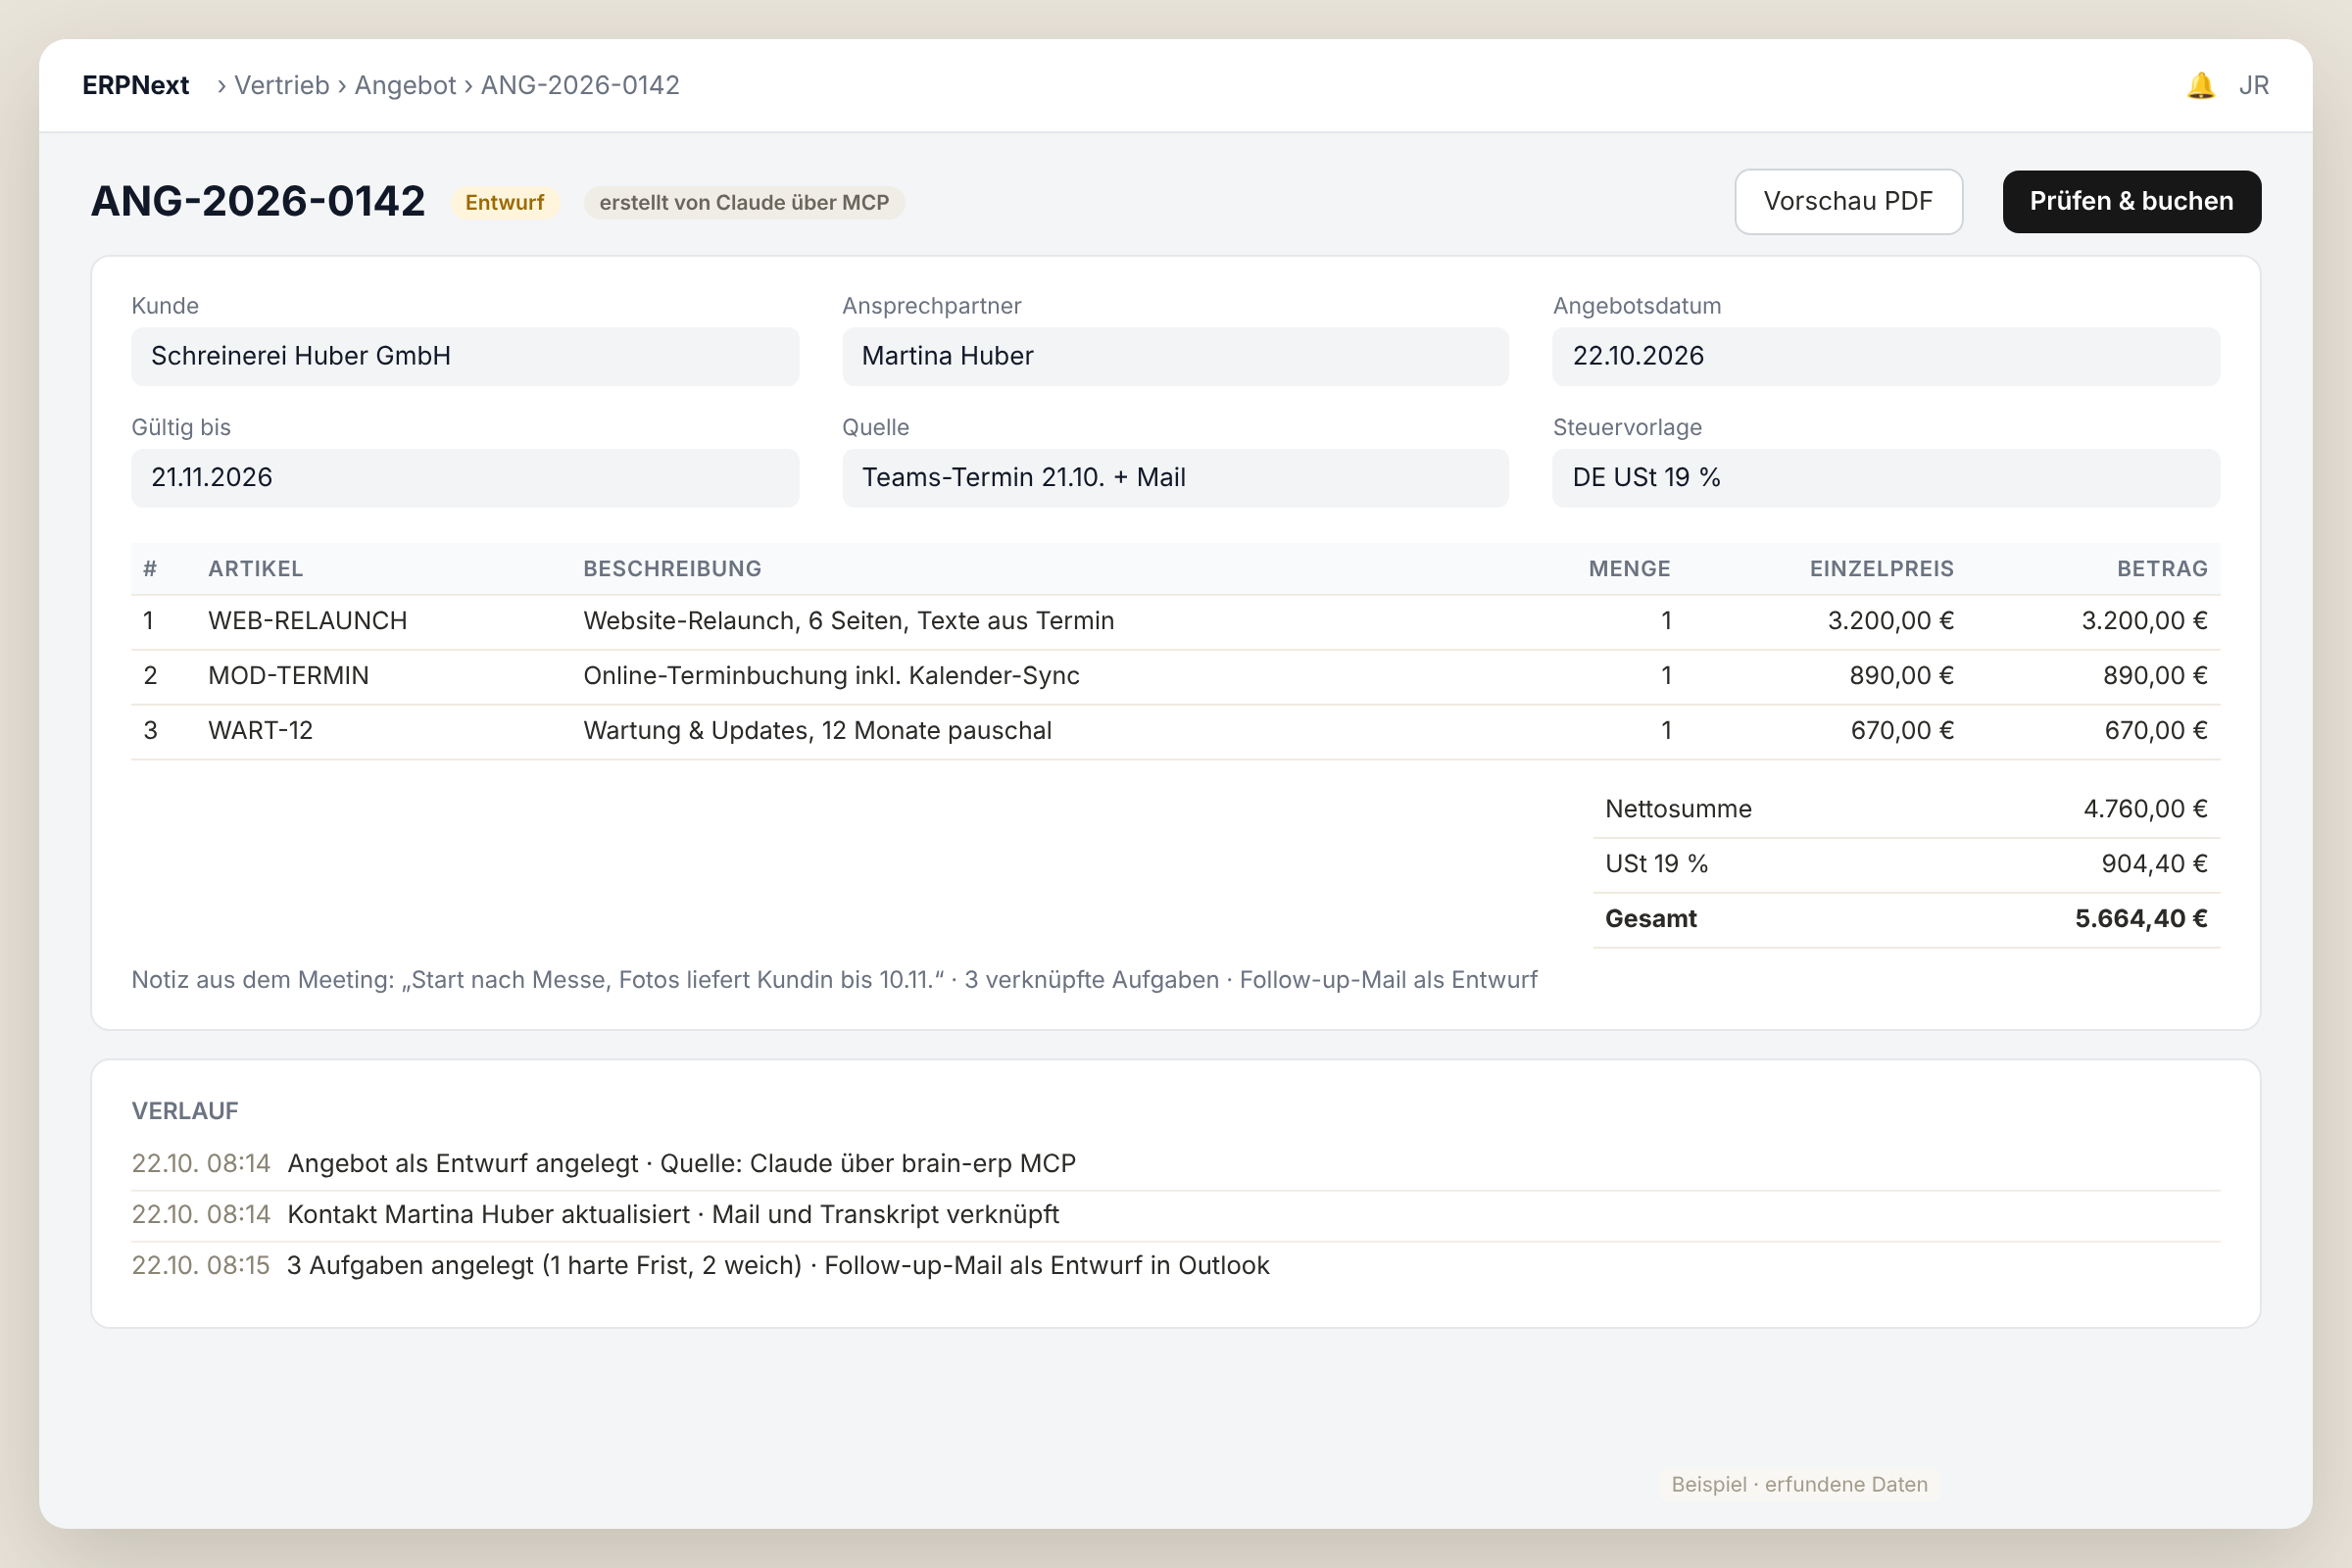Select article WEB-RELAUNCH in row 1
The image size is (2352, 1568).
point(308,621)
